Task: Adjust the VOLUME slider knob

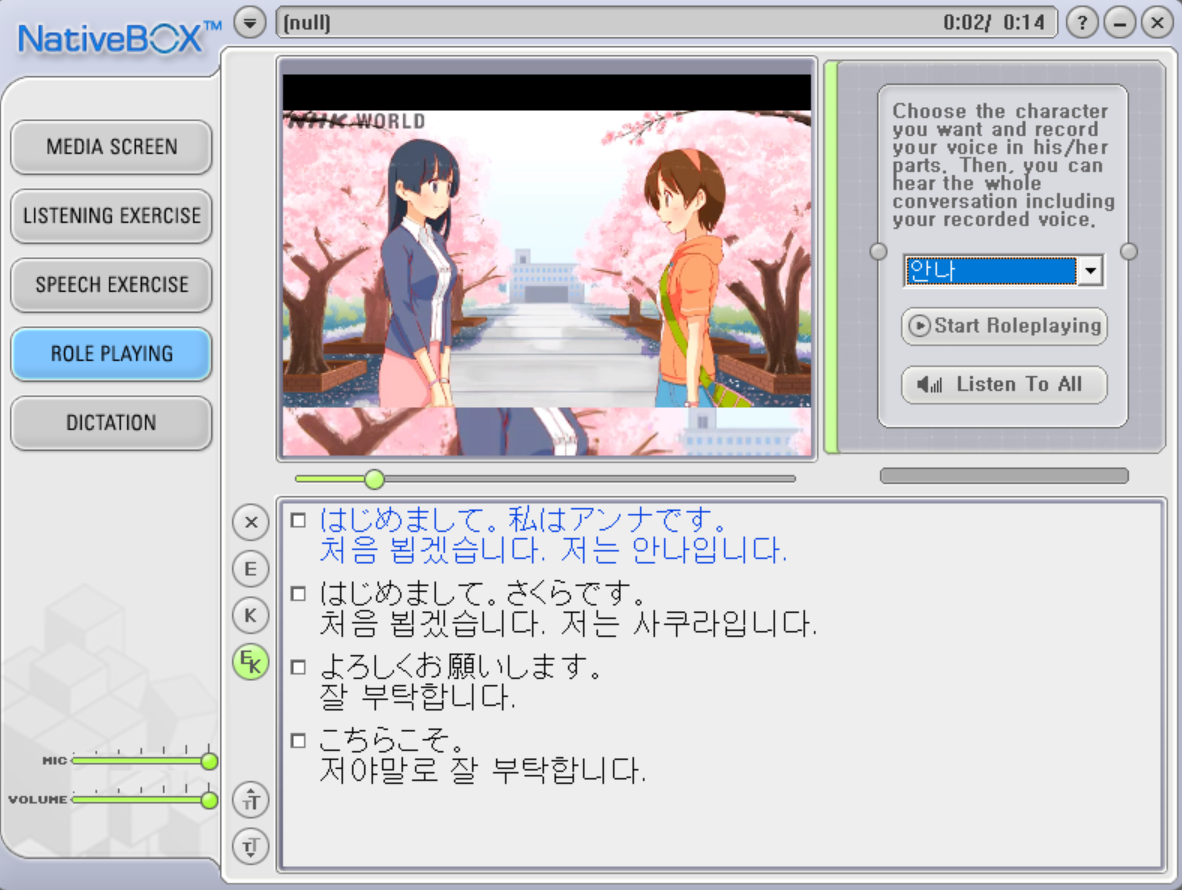Action: 210,800
